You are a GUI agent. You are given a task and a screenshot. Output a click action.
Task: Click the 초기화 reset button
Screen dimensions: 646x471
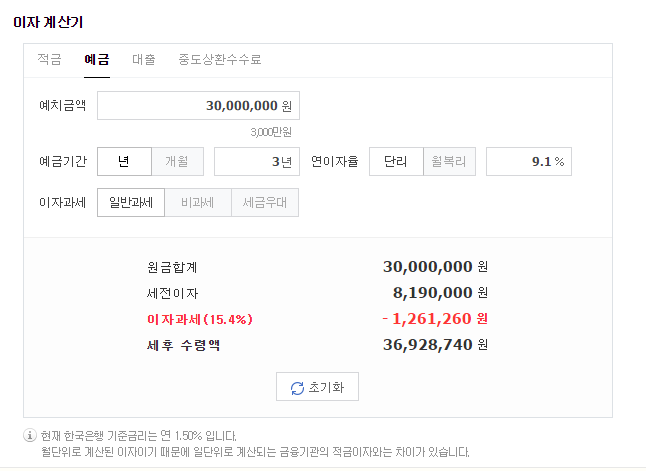[317, 387]
